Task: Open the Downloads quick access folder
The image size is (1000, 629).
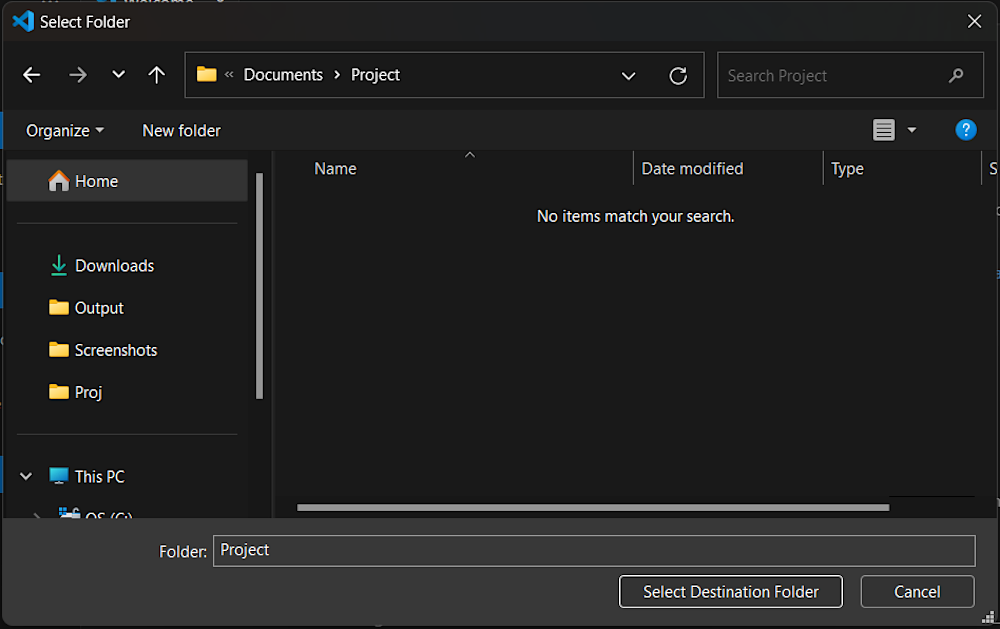Action: (114, 266)
